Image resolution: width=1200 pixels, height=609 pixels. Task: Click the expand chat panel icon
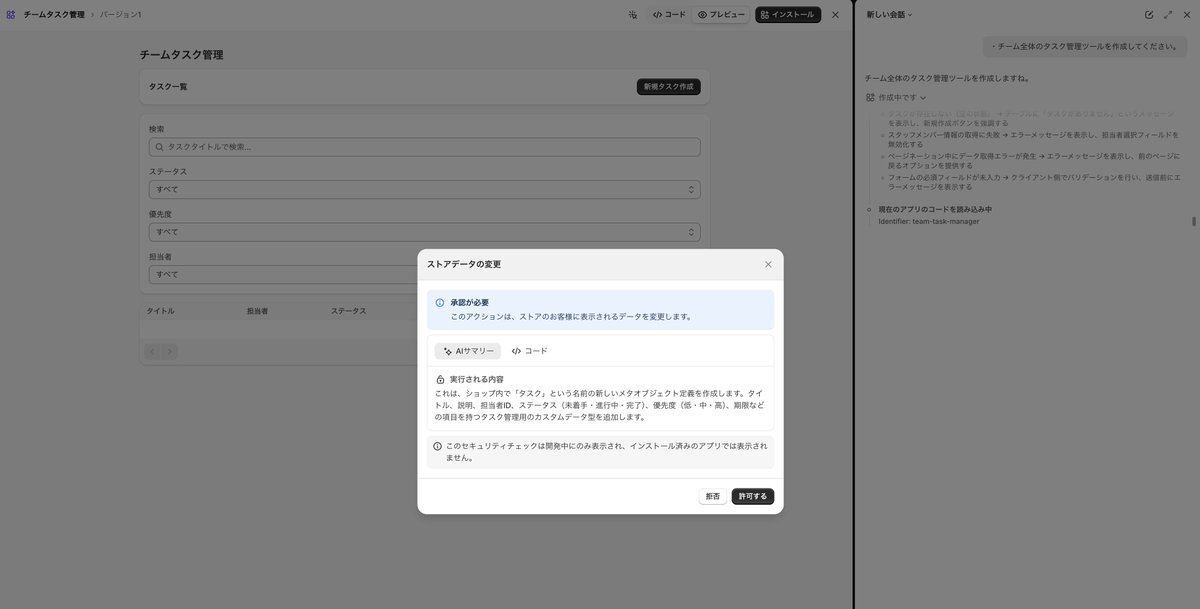[x=1168, y=15]
